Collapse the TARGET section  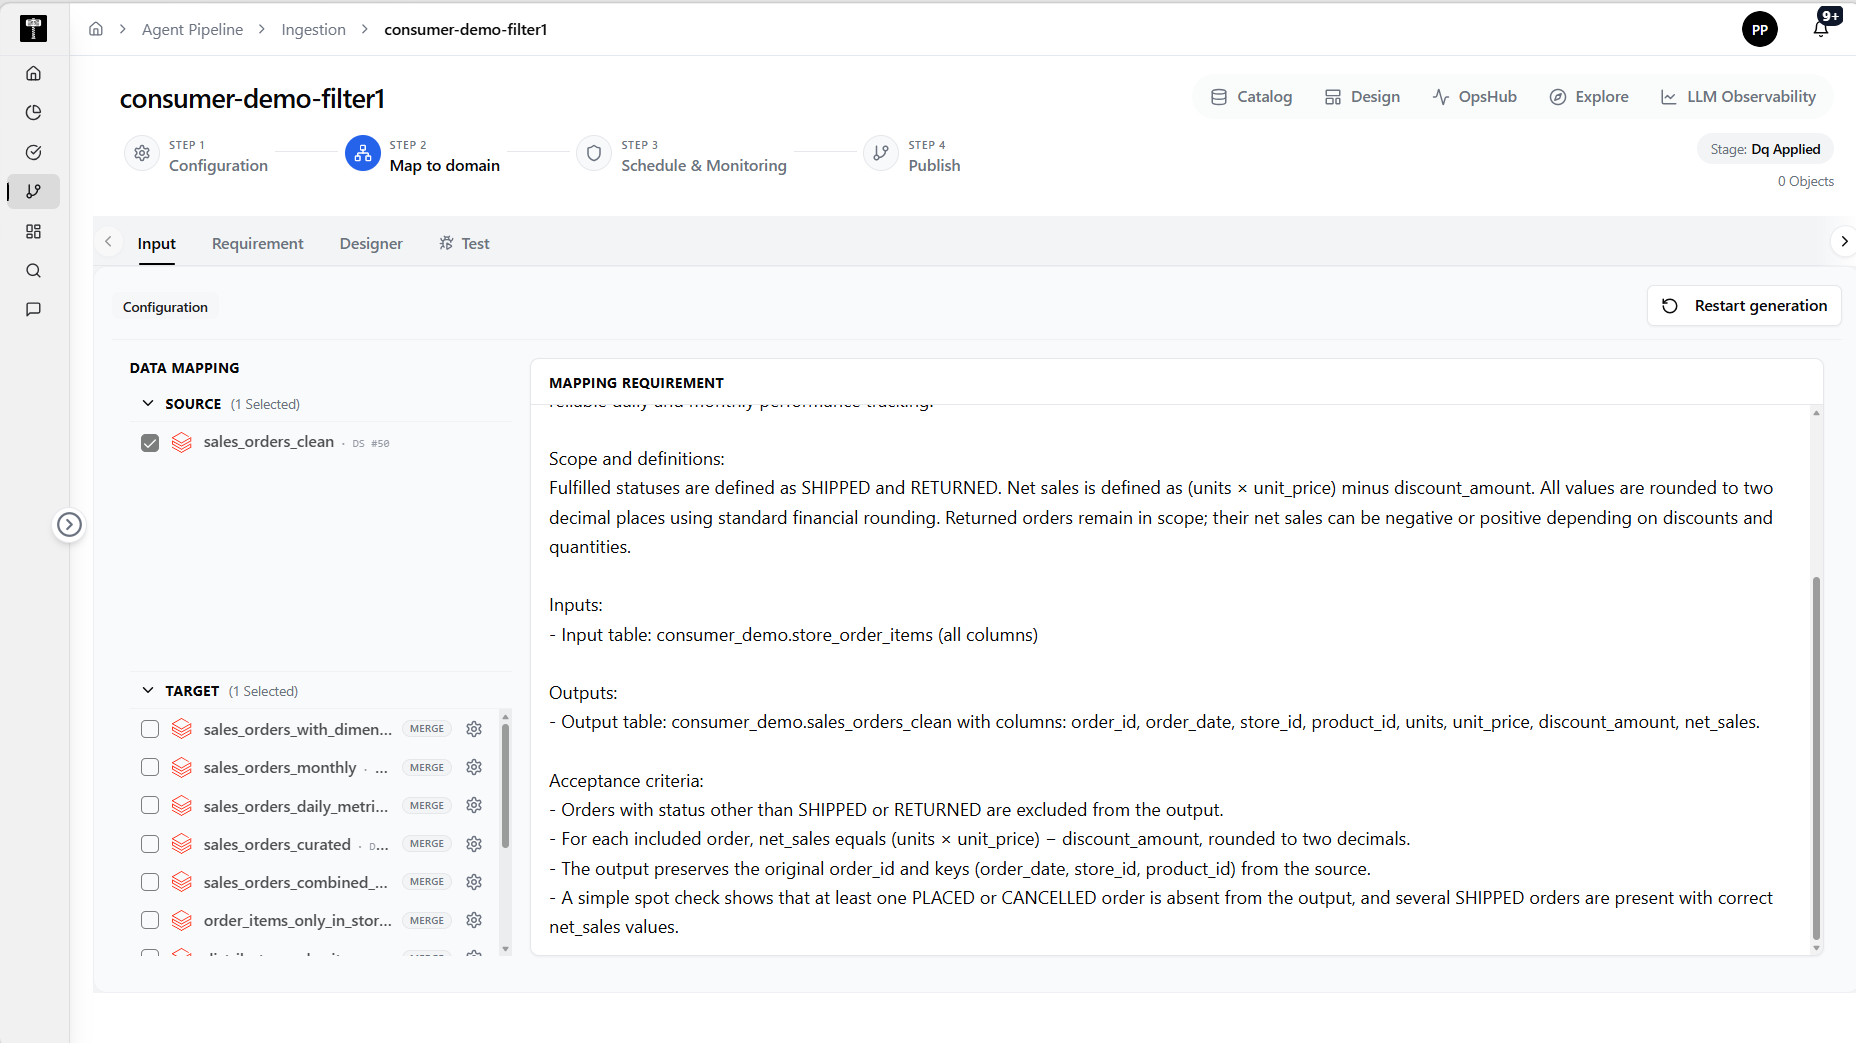pyautogui.click(x=148, y=690)
